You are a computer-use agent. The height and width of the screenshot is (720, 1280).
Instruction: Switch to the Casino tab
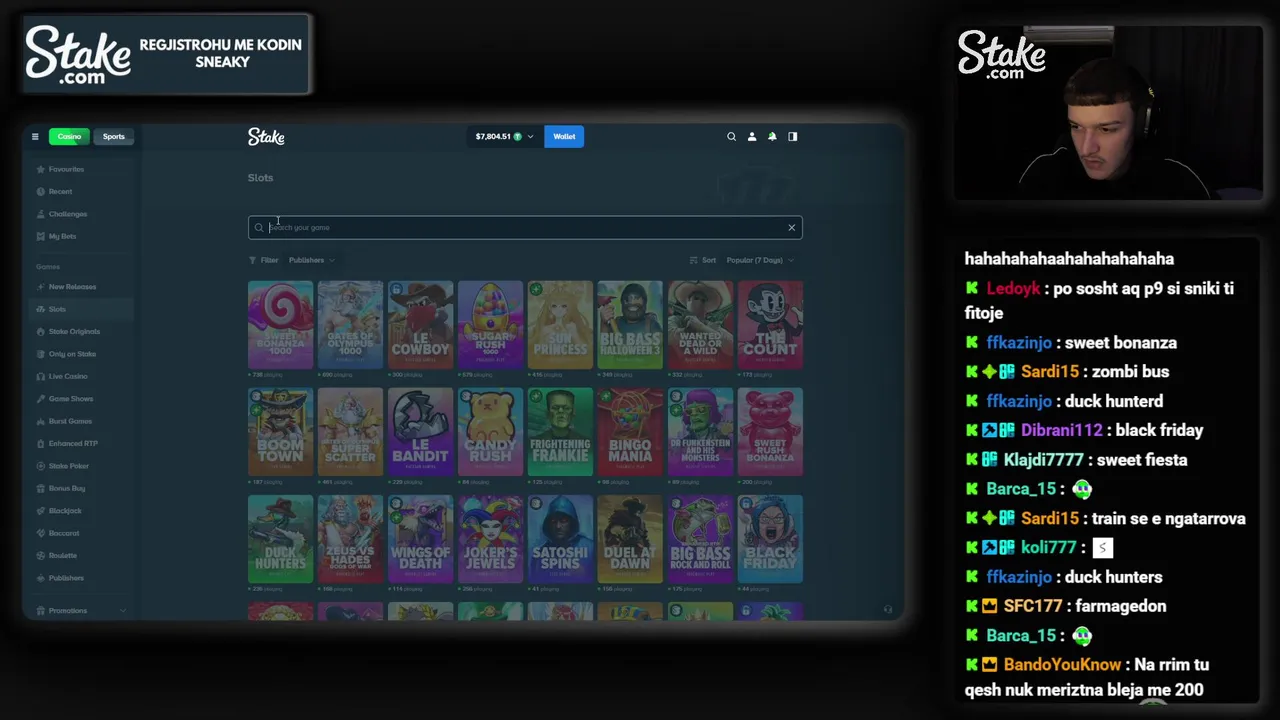coord(69,137)
